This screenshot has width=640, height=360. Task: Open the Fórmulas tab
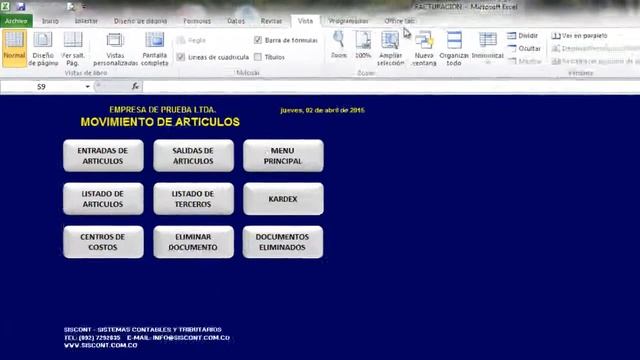(x=197, y=21)
